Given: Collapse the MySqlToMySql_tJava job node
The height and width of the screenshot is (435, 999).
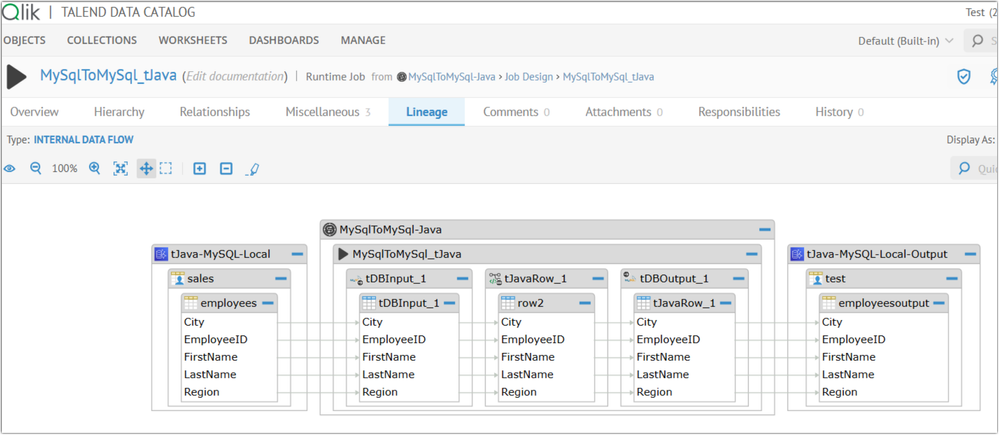Looking at the screenshot, I should click(x=752, y=254).
